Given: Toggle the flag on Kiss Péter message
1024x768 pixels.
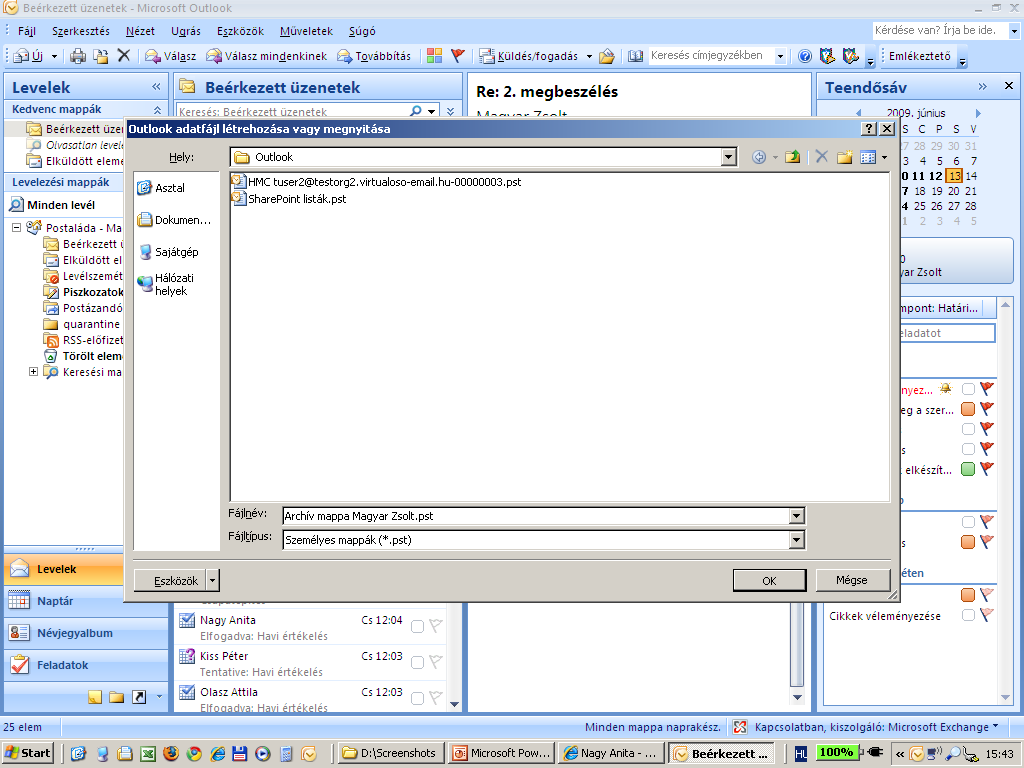Looking at the screenshot, I should [436, 663].
